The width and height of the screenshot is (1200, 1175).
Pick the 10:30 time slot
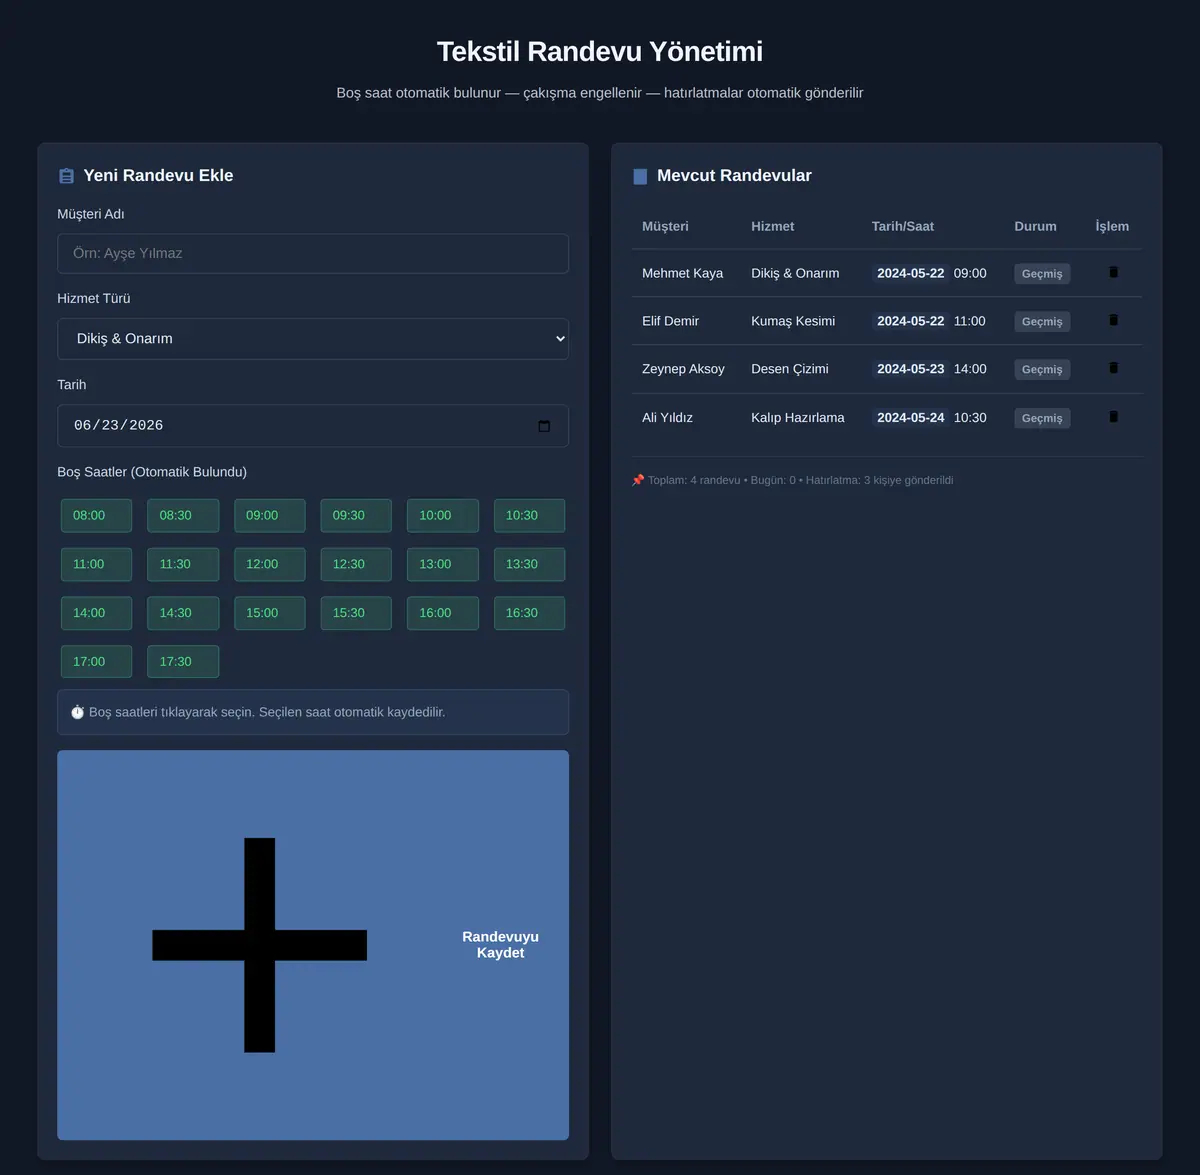point(529,516)
